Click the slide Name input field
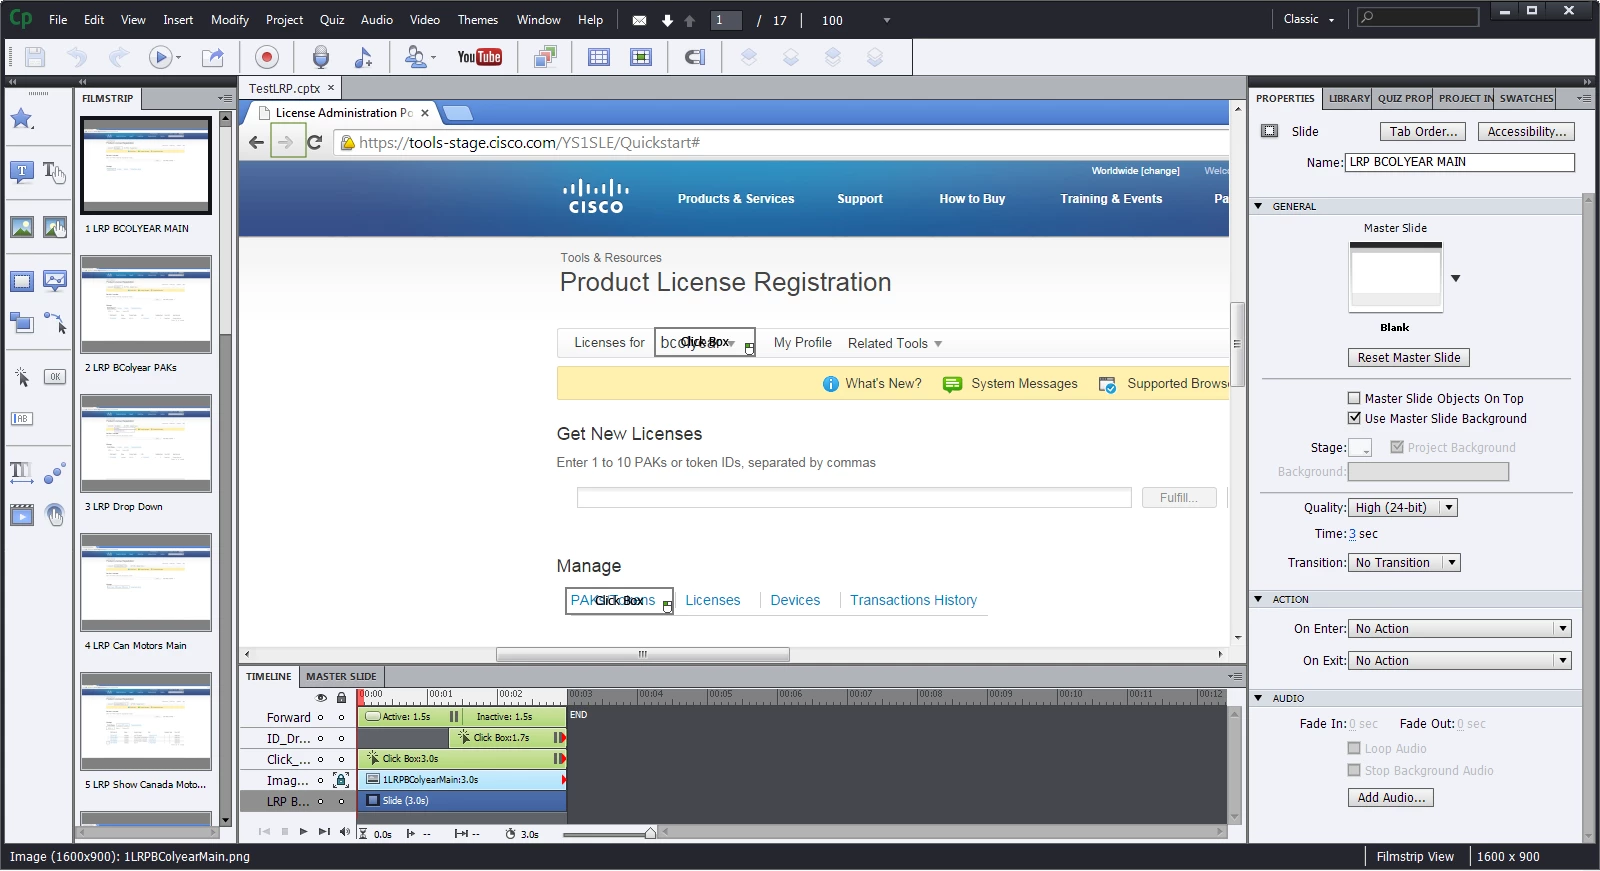This screenshot has height=871, width=1600. click(1459, 162)
